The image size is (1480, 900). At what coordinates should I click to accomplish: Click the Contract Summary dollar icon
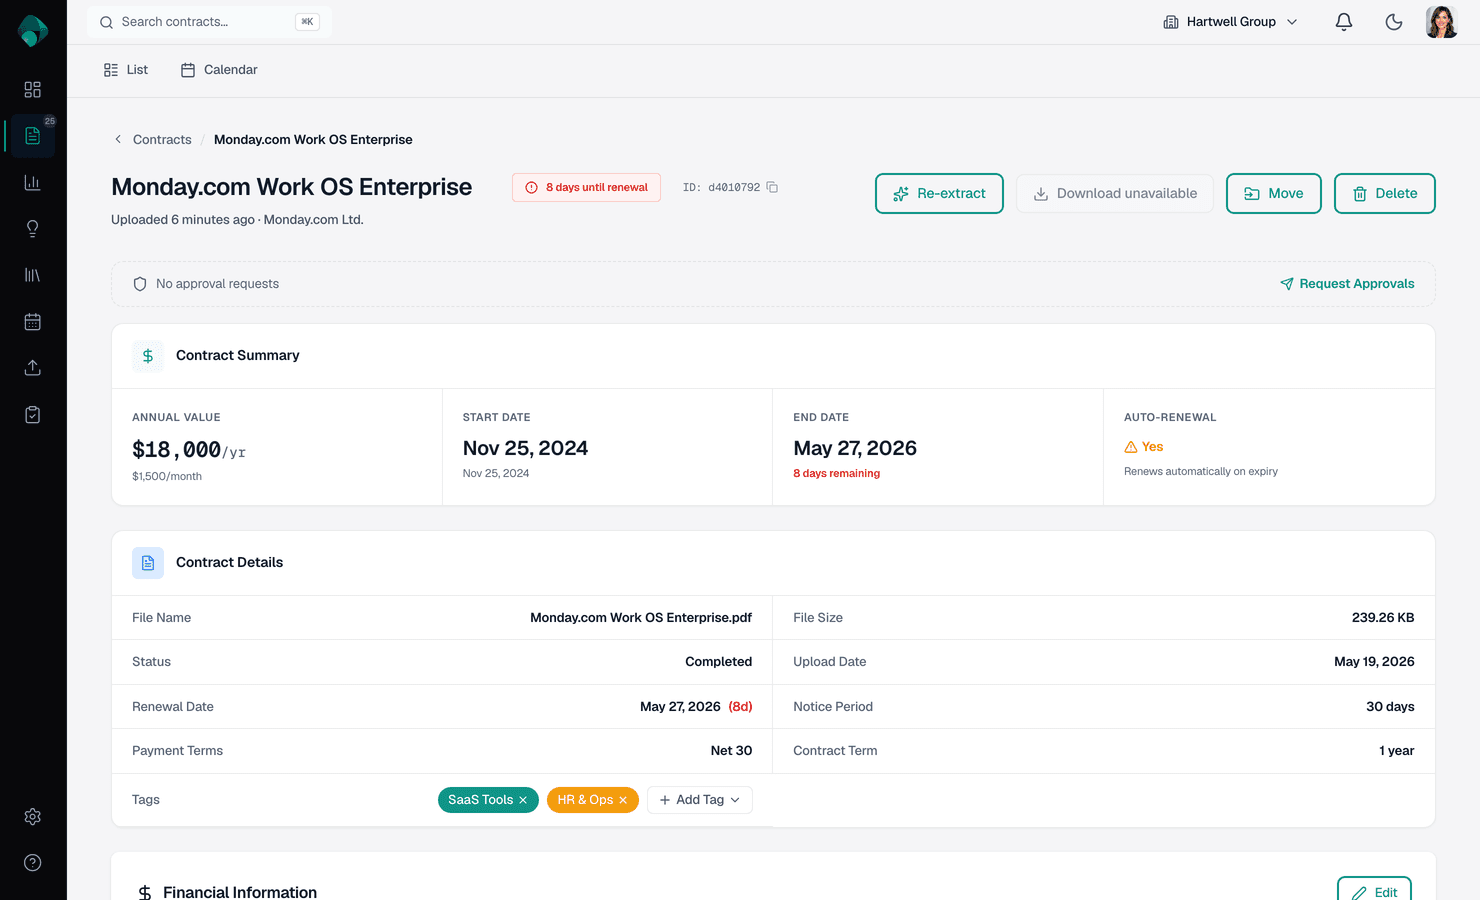tap(148, 356)
